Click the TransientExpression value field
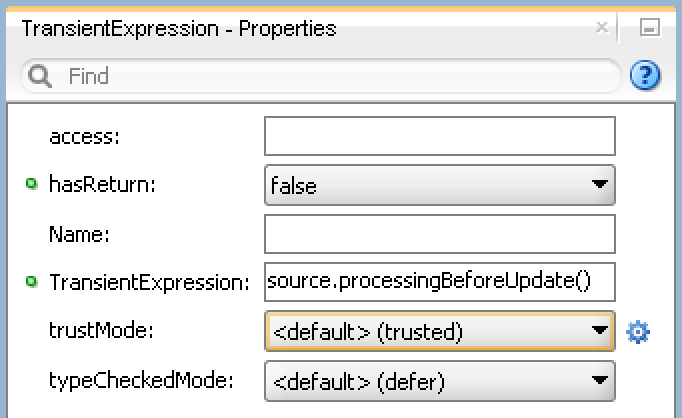Viewport: 682px width, 418px height. point(440,282)
